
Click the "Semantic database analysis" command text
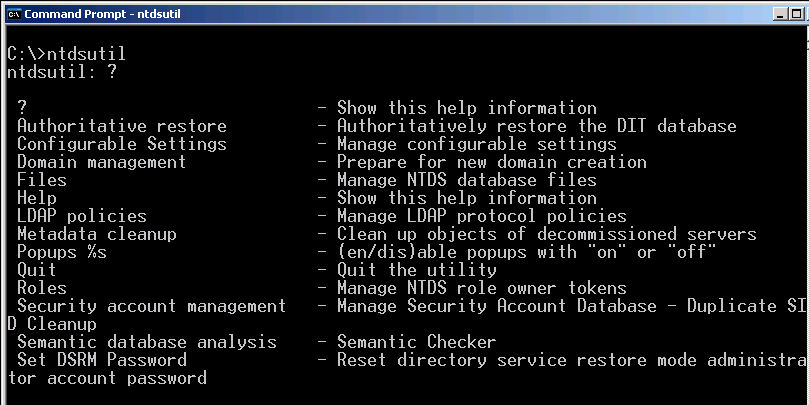146,342
